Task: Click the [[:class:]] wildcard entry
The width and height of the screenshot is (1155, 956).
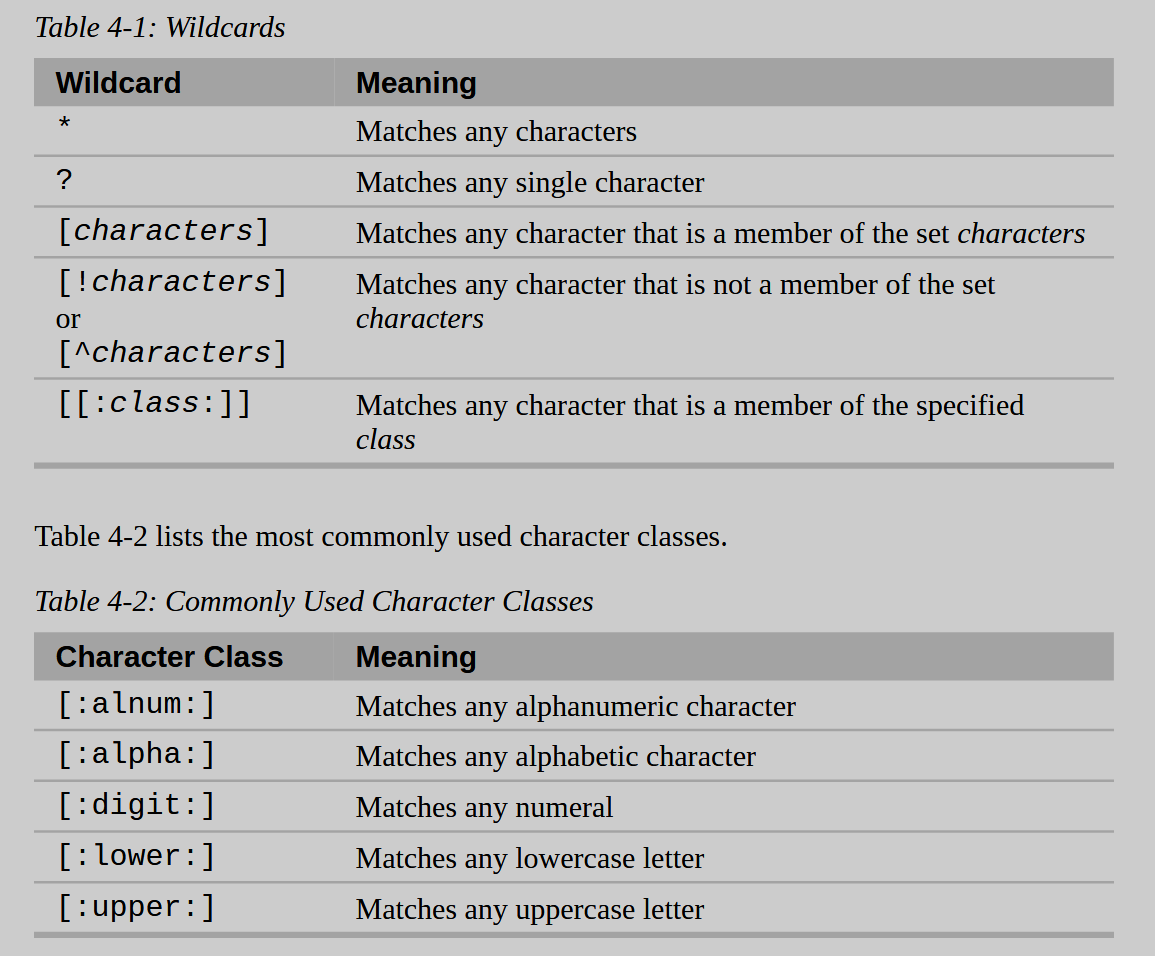Action: (x=154, y=403)
